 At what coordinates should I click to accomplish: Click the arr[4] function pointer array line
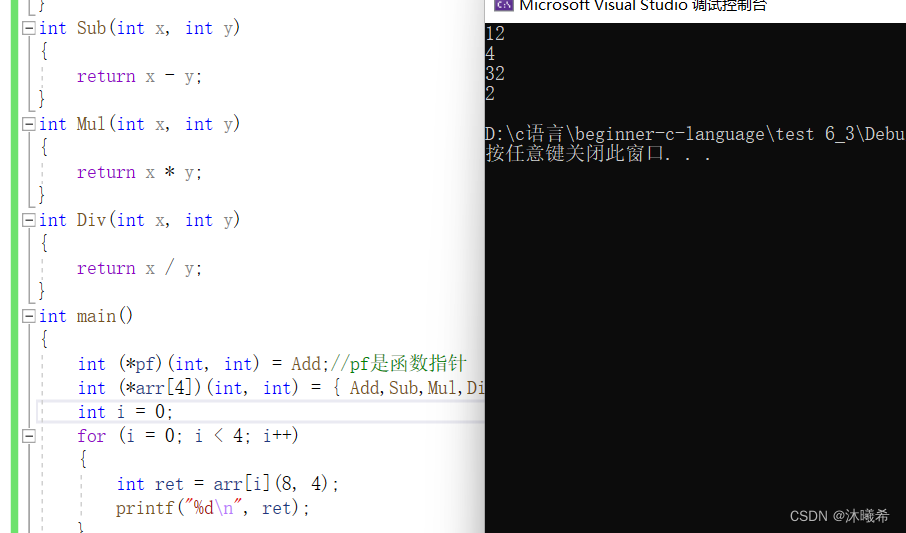(281, 387)
